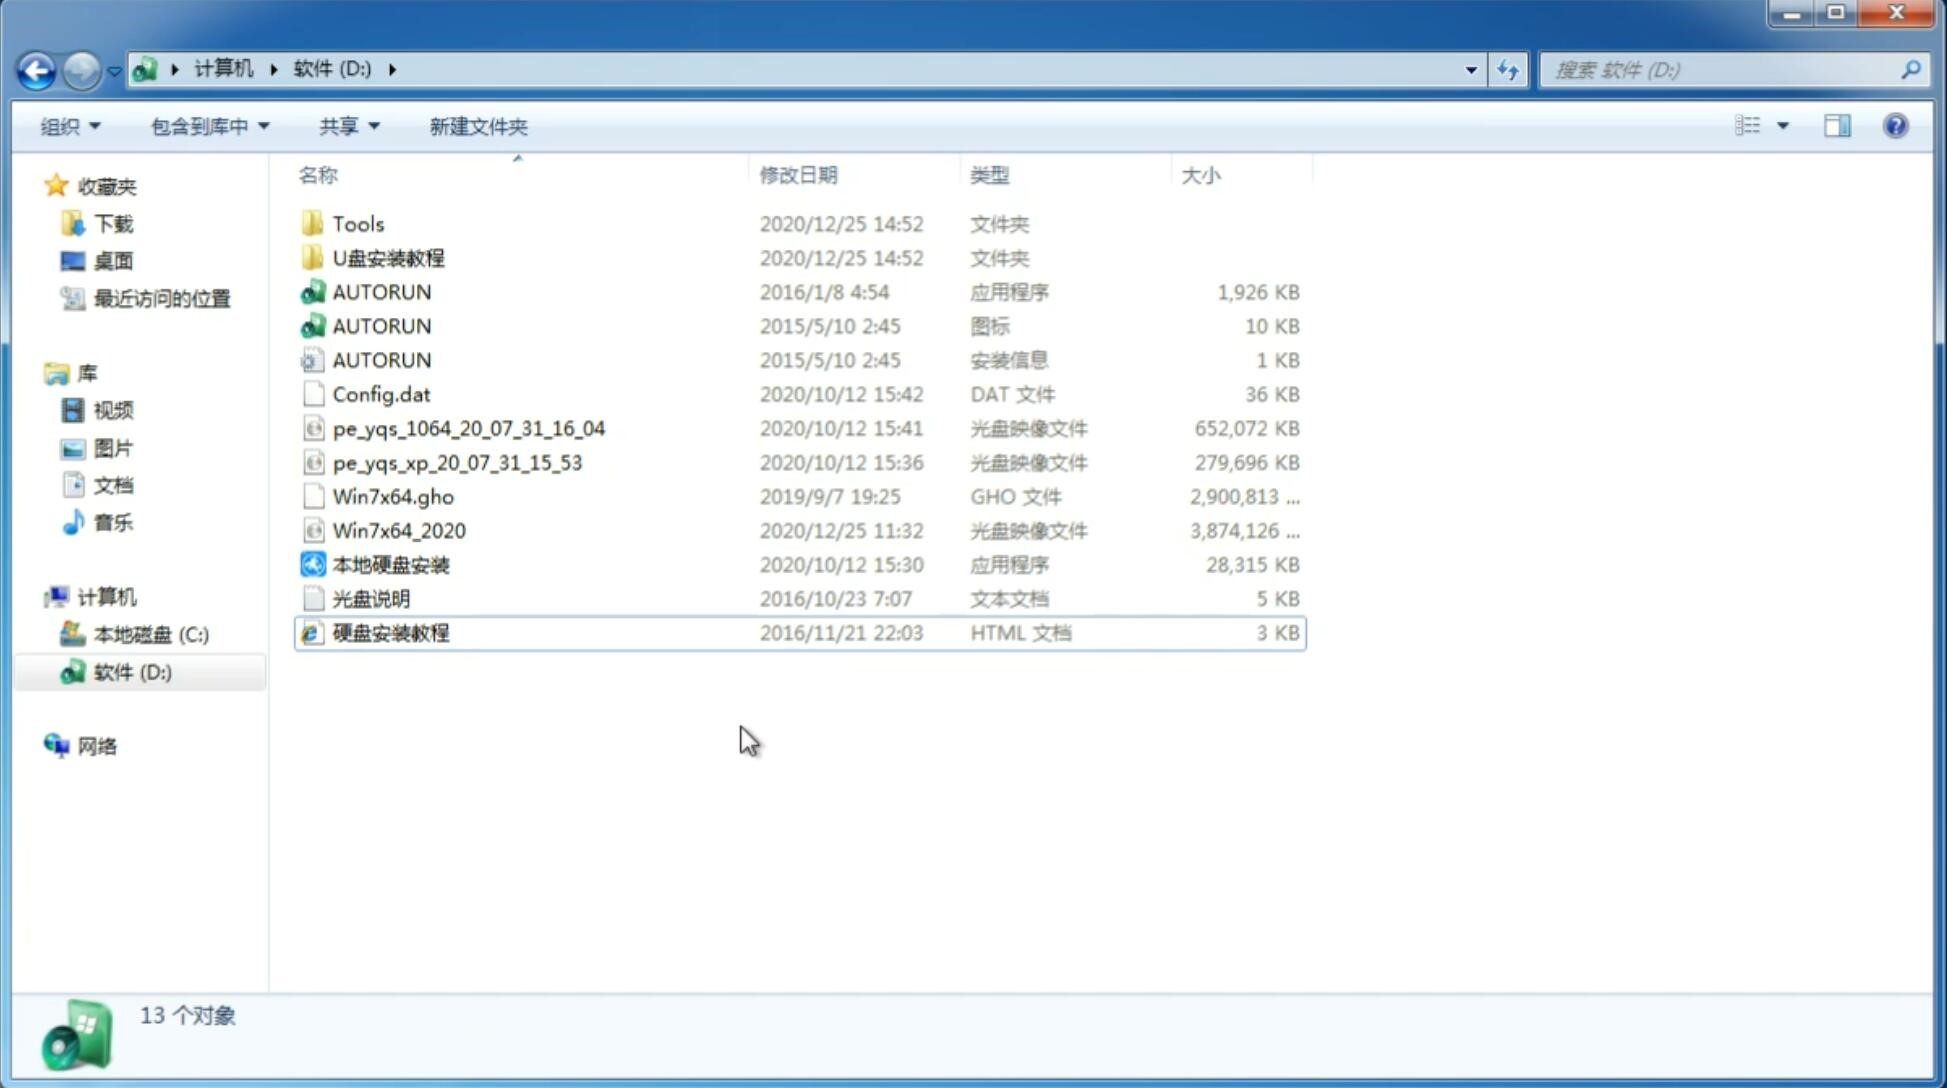Open Win7x64_2020 disc image file
The image size is (1947, 1088).
tap(398, 531)
